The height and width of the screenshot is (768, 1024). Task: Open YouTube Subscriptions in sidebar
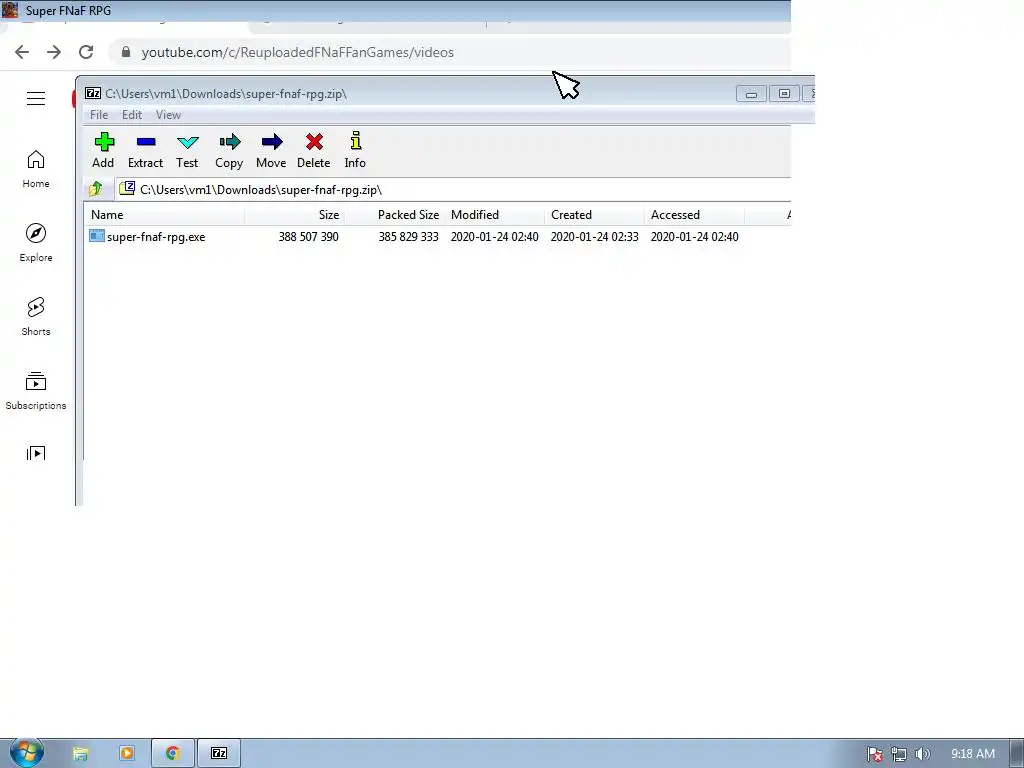36,391
